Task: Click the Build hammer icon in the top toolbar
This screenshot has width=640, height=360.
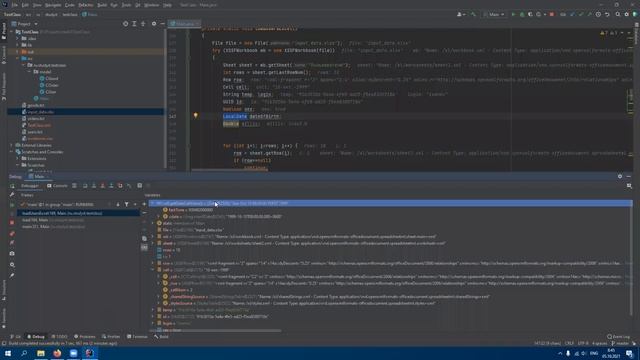Action: [473, 14]
